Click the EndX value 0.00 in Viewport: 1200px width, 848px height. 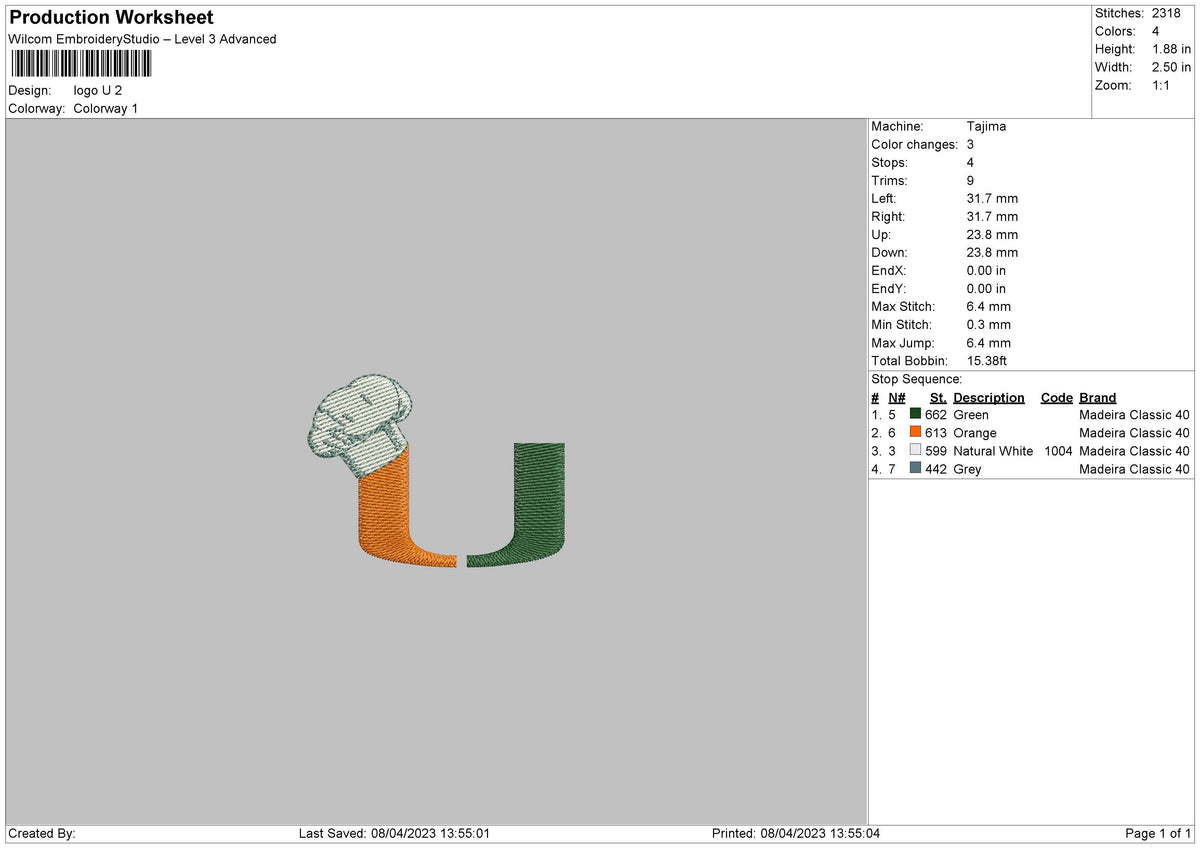(x=986, y=270)
